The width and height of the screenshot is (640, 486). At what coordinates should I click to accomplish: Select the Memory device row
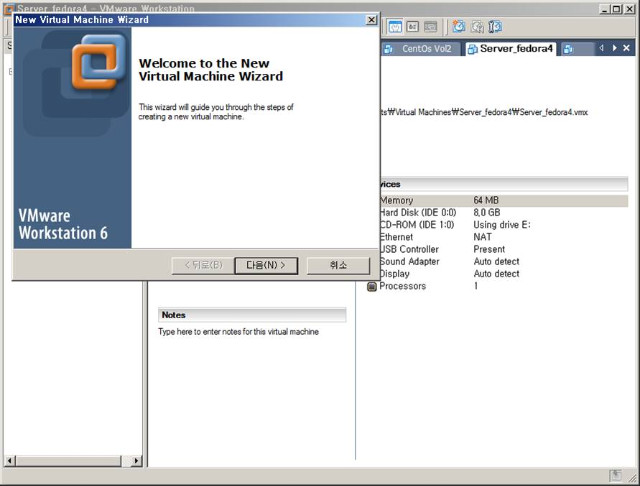(x=504, y=200)
